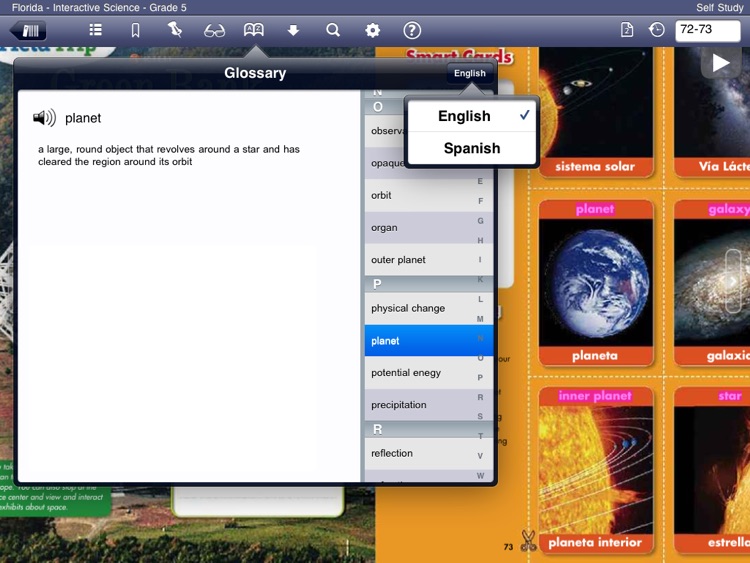Open the search magnifier
The image size is (750, 563).
(333, 31)
